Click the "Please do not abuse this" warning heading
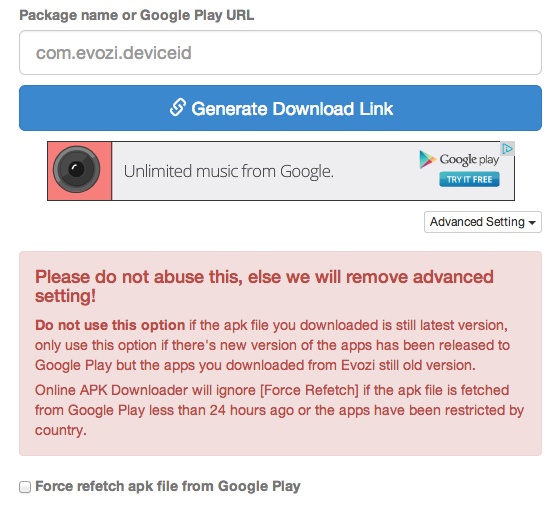The width and height of the screenshot is (546, 509). click(264, 286)
